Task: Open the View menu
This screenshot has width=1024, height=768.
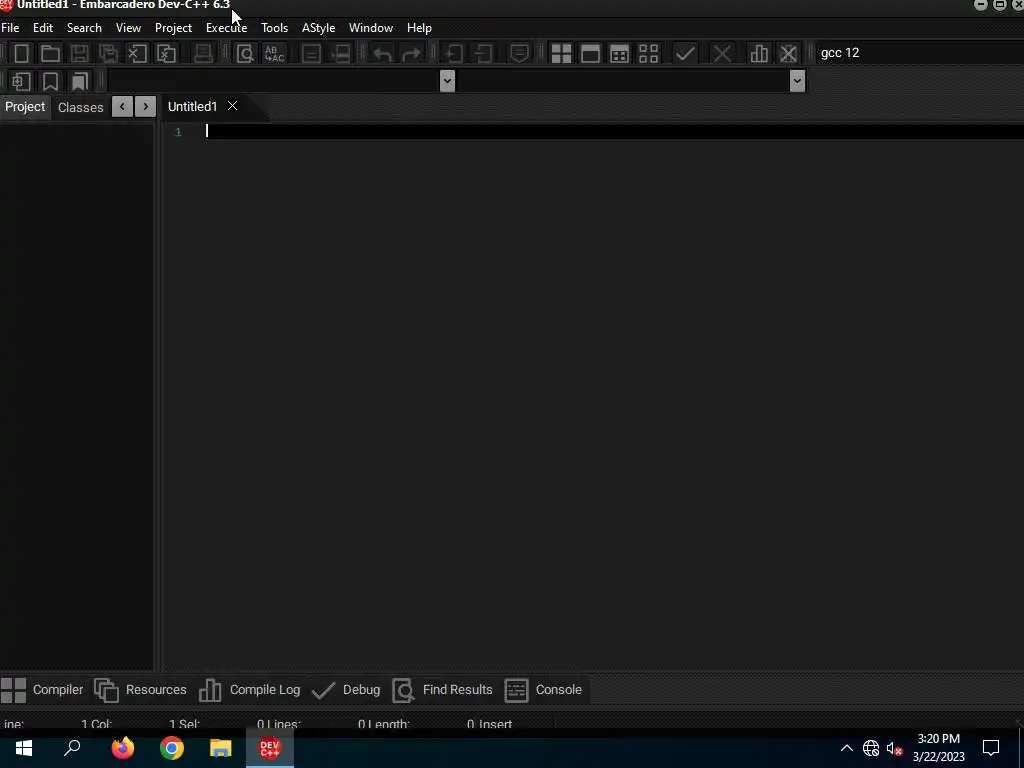Action: (128, 27)
